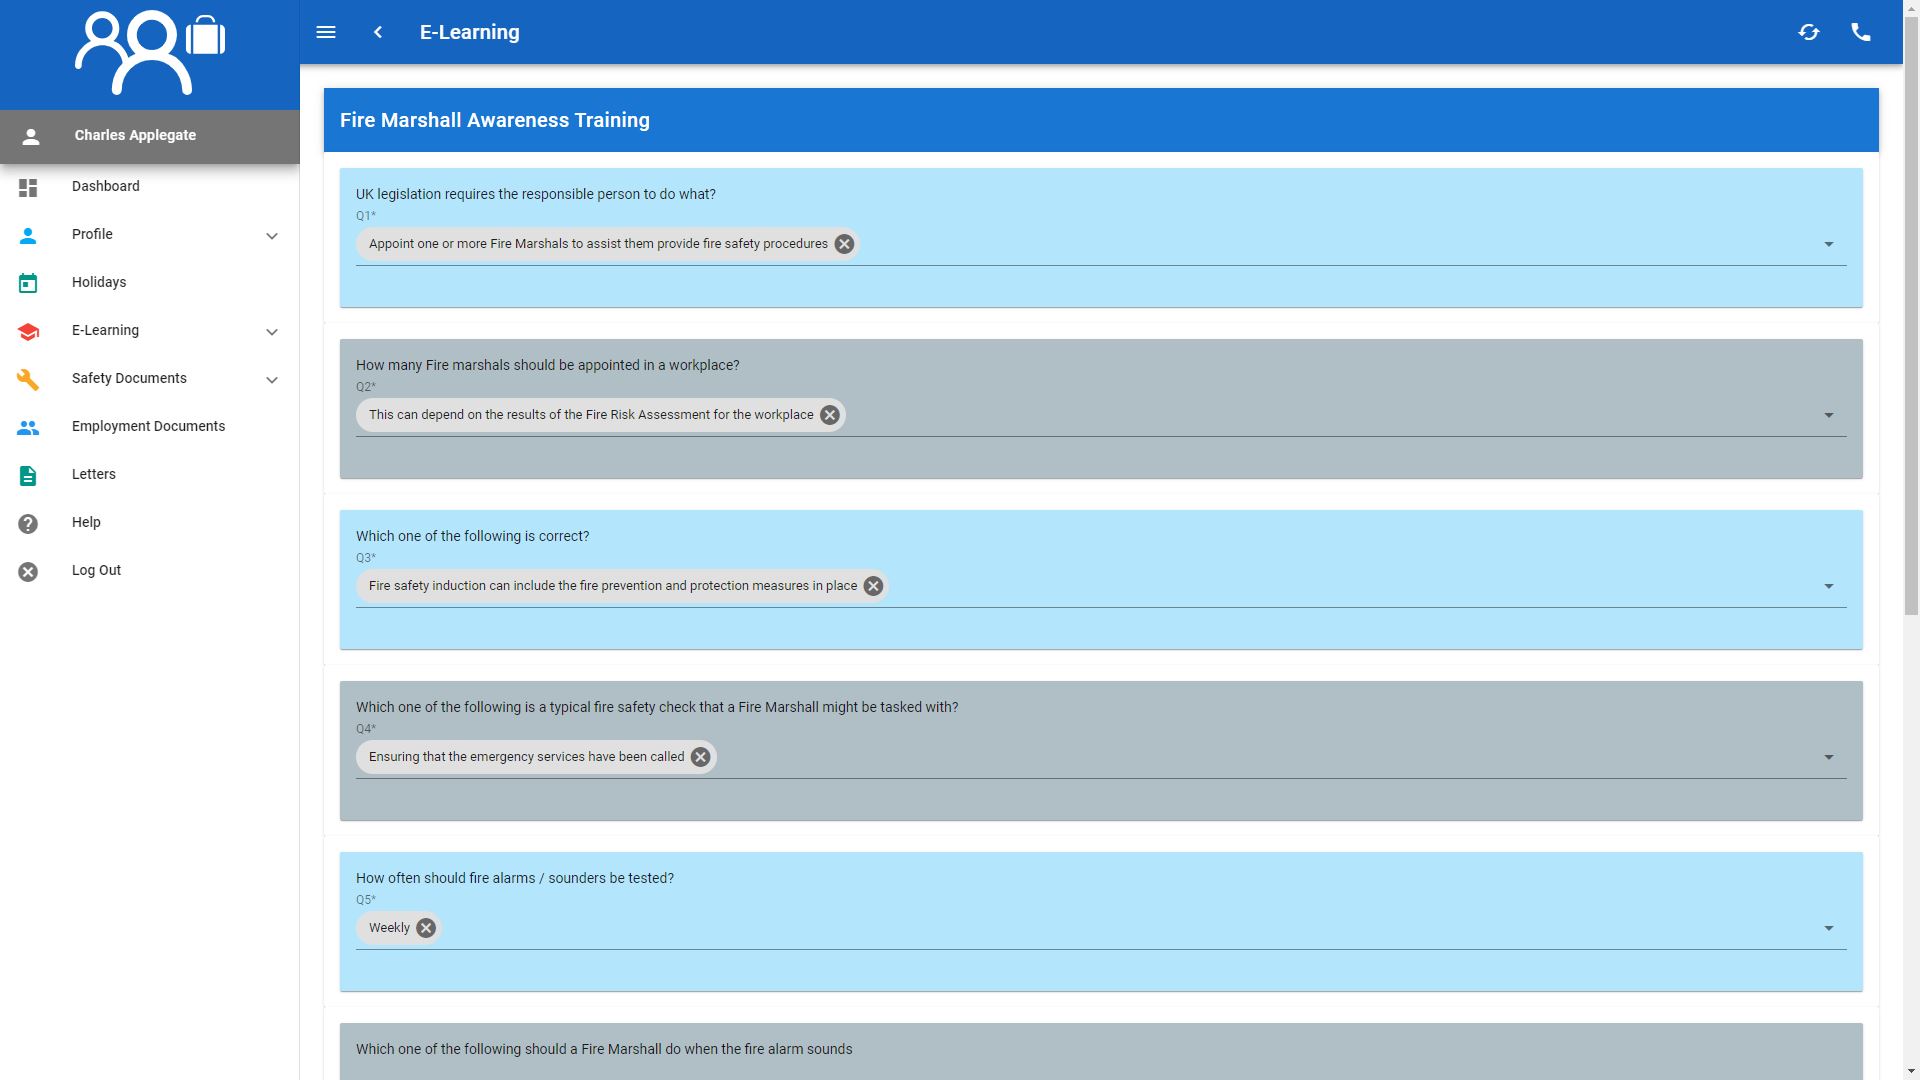Screen dimensions: 1920x1080
Task: Select Profile in the sidebar
Action: click(x=150, y=234)
